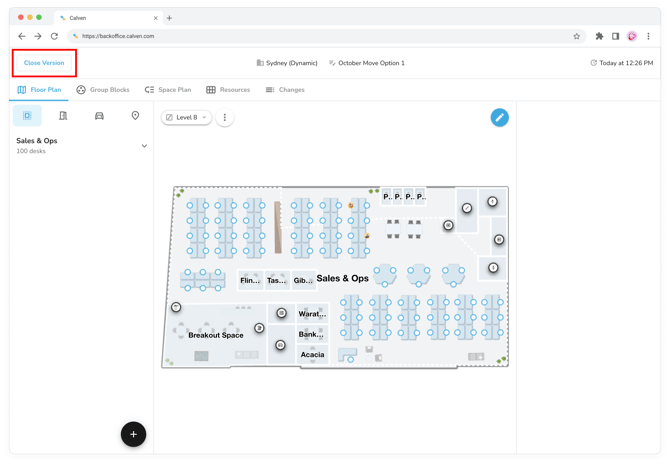Open the three-dot more options menu
The image size is (670, 465).
point(225,118)
